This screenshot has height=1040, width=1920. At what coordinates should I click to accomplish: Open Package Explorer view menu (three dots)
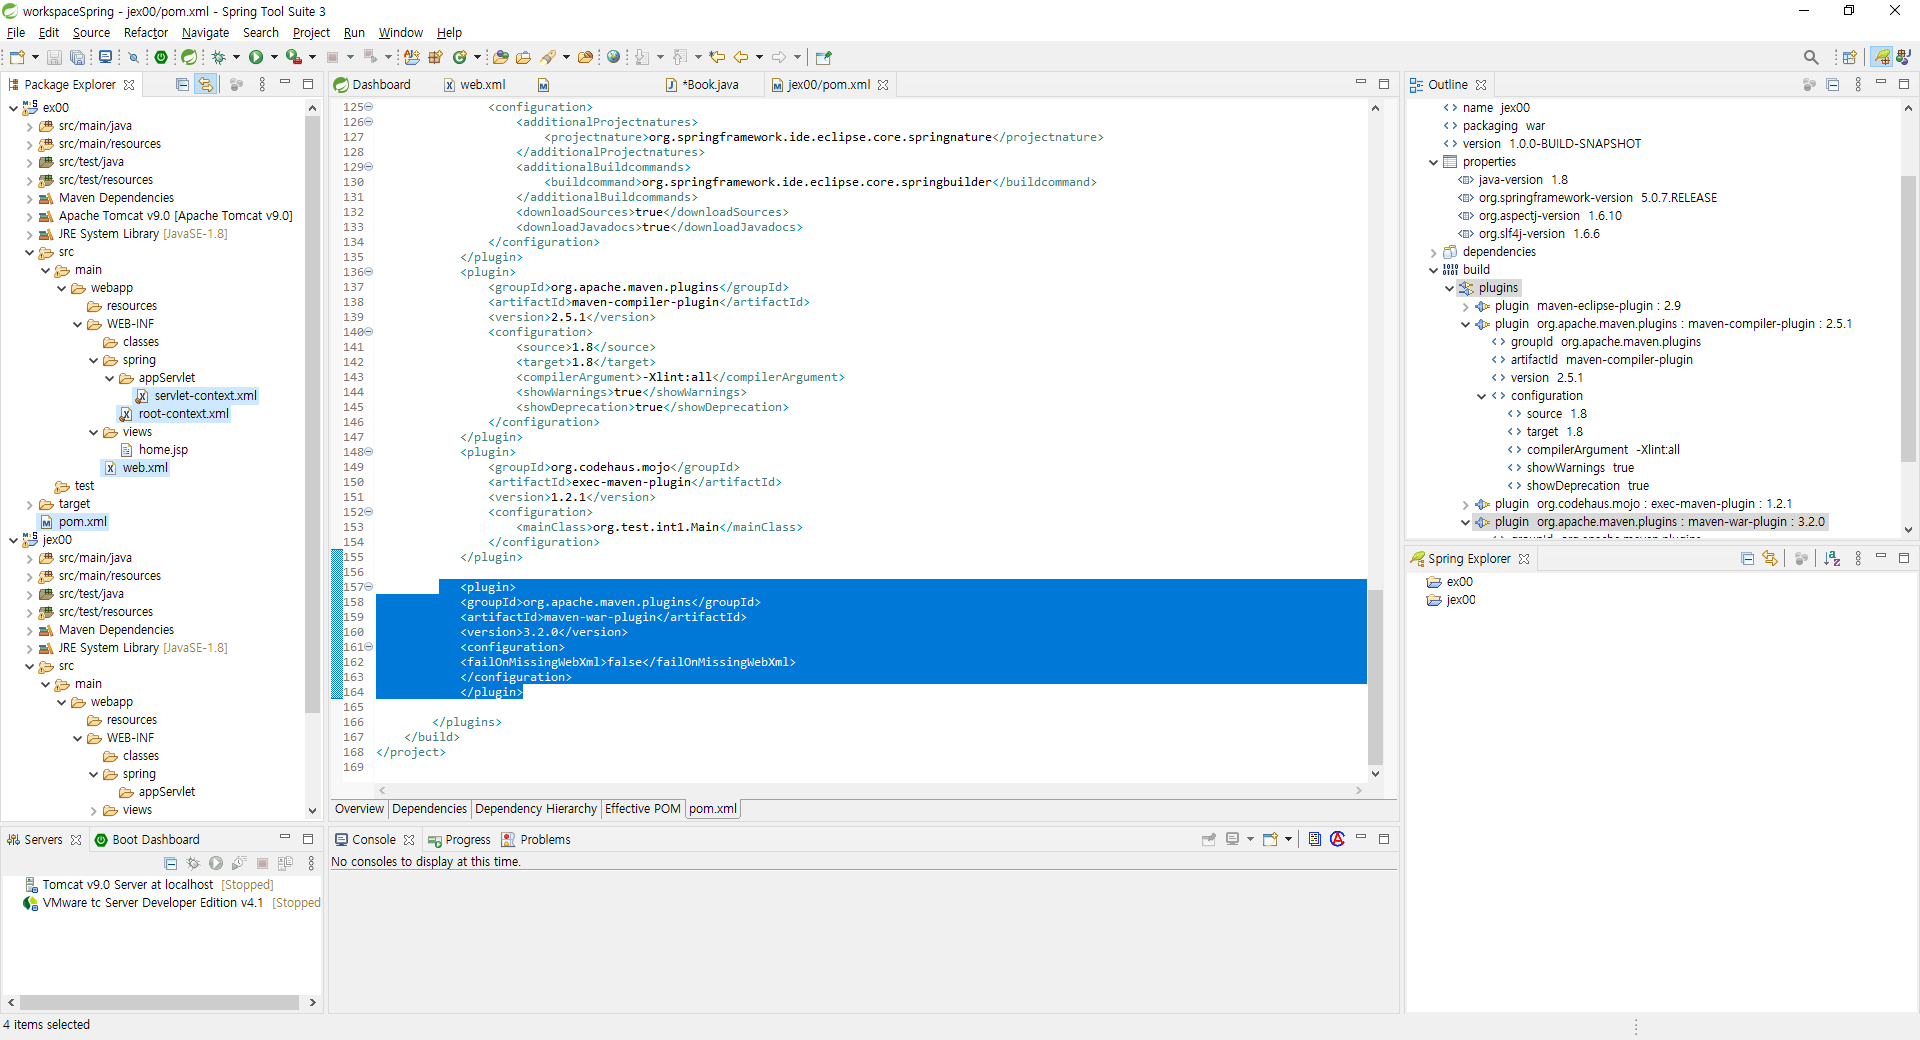point(262,85)
